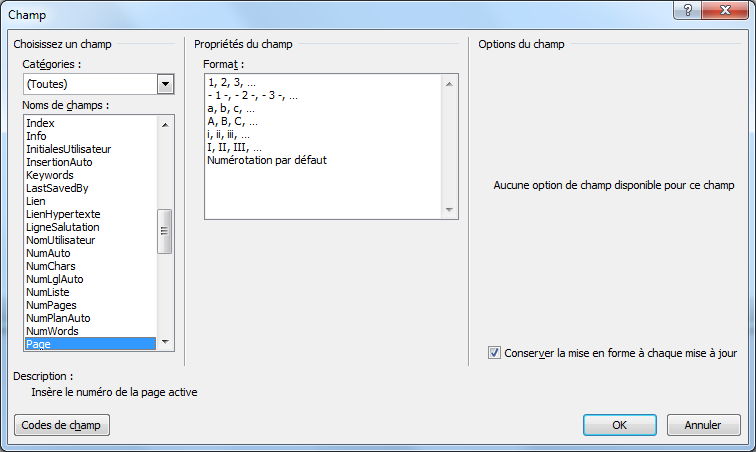The image size is (756, 452).
Task: Click field names list scroll-up arrow
Action: pyautogui.click(x=165, y=125)
